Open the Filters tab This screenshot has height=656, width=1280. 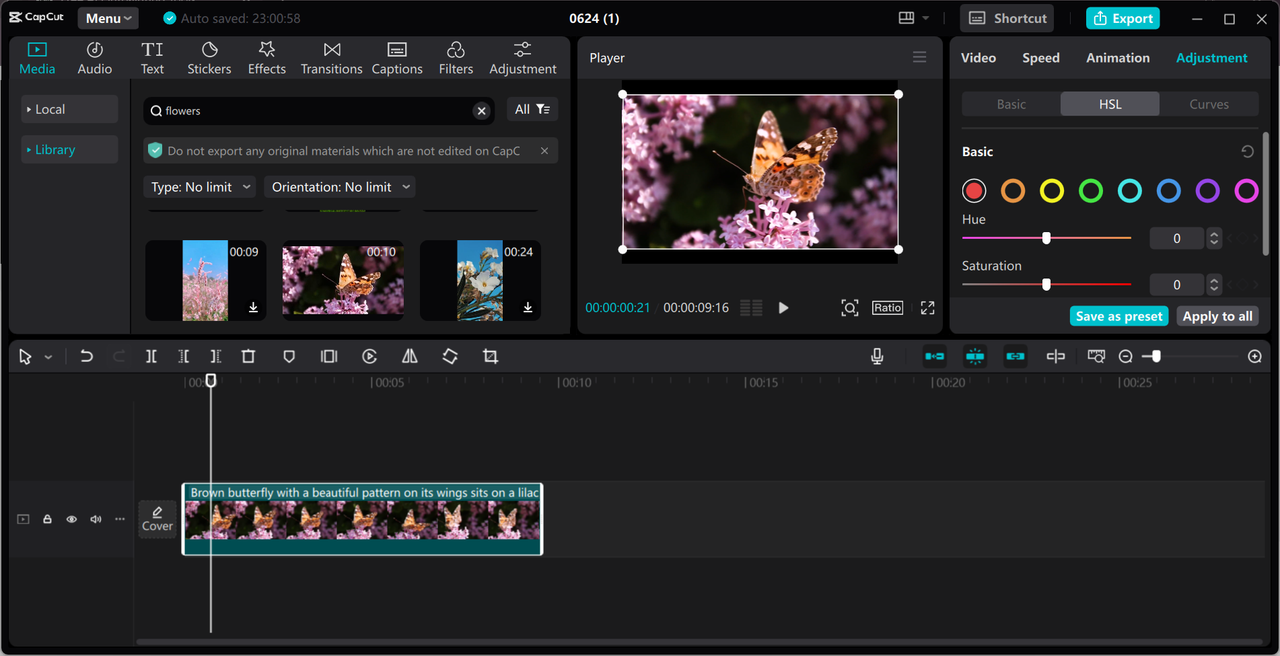(456, 59)
